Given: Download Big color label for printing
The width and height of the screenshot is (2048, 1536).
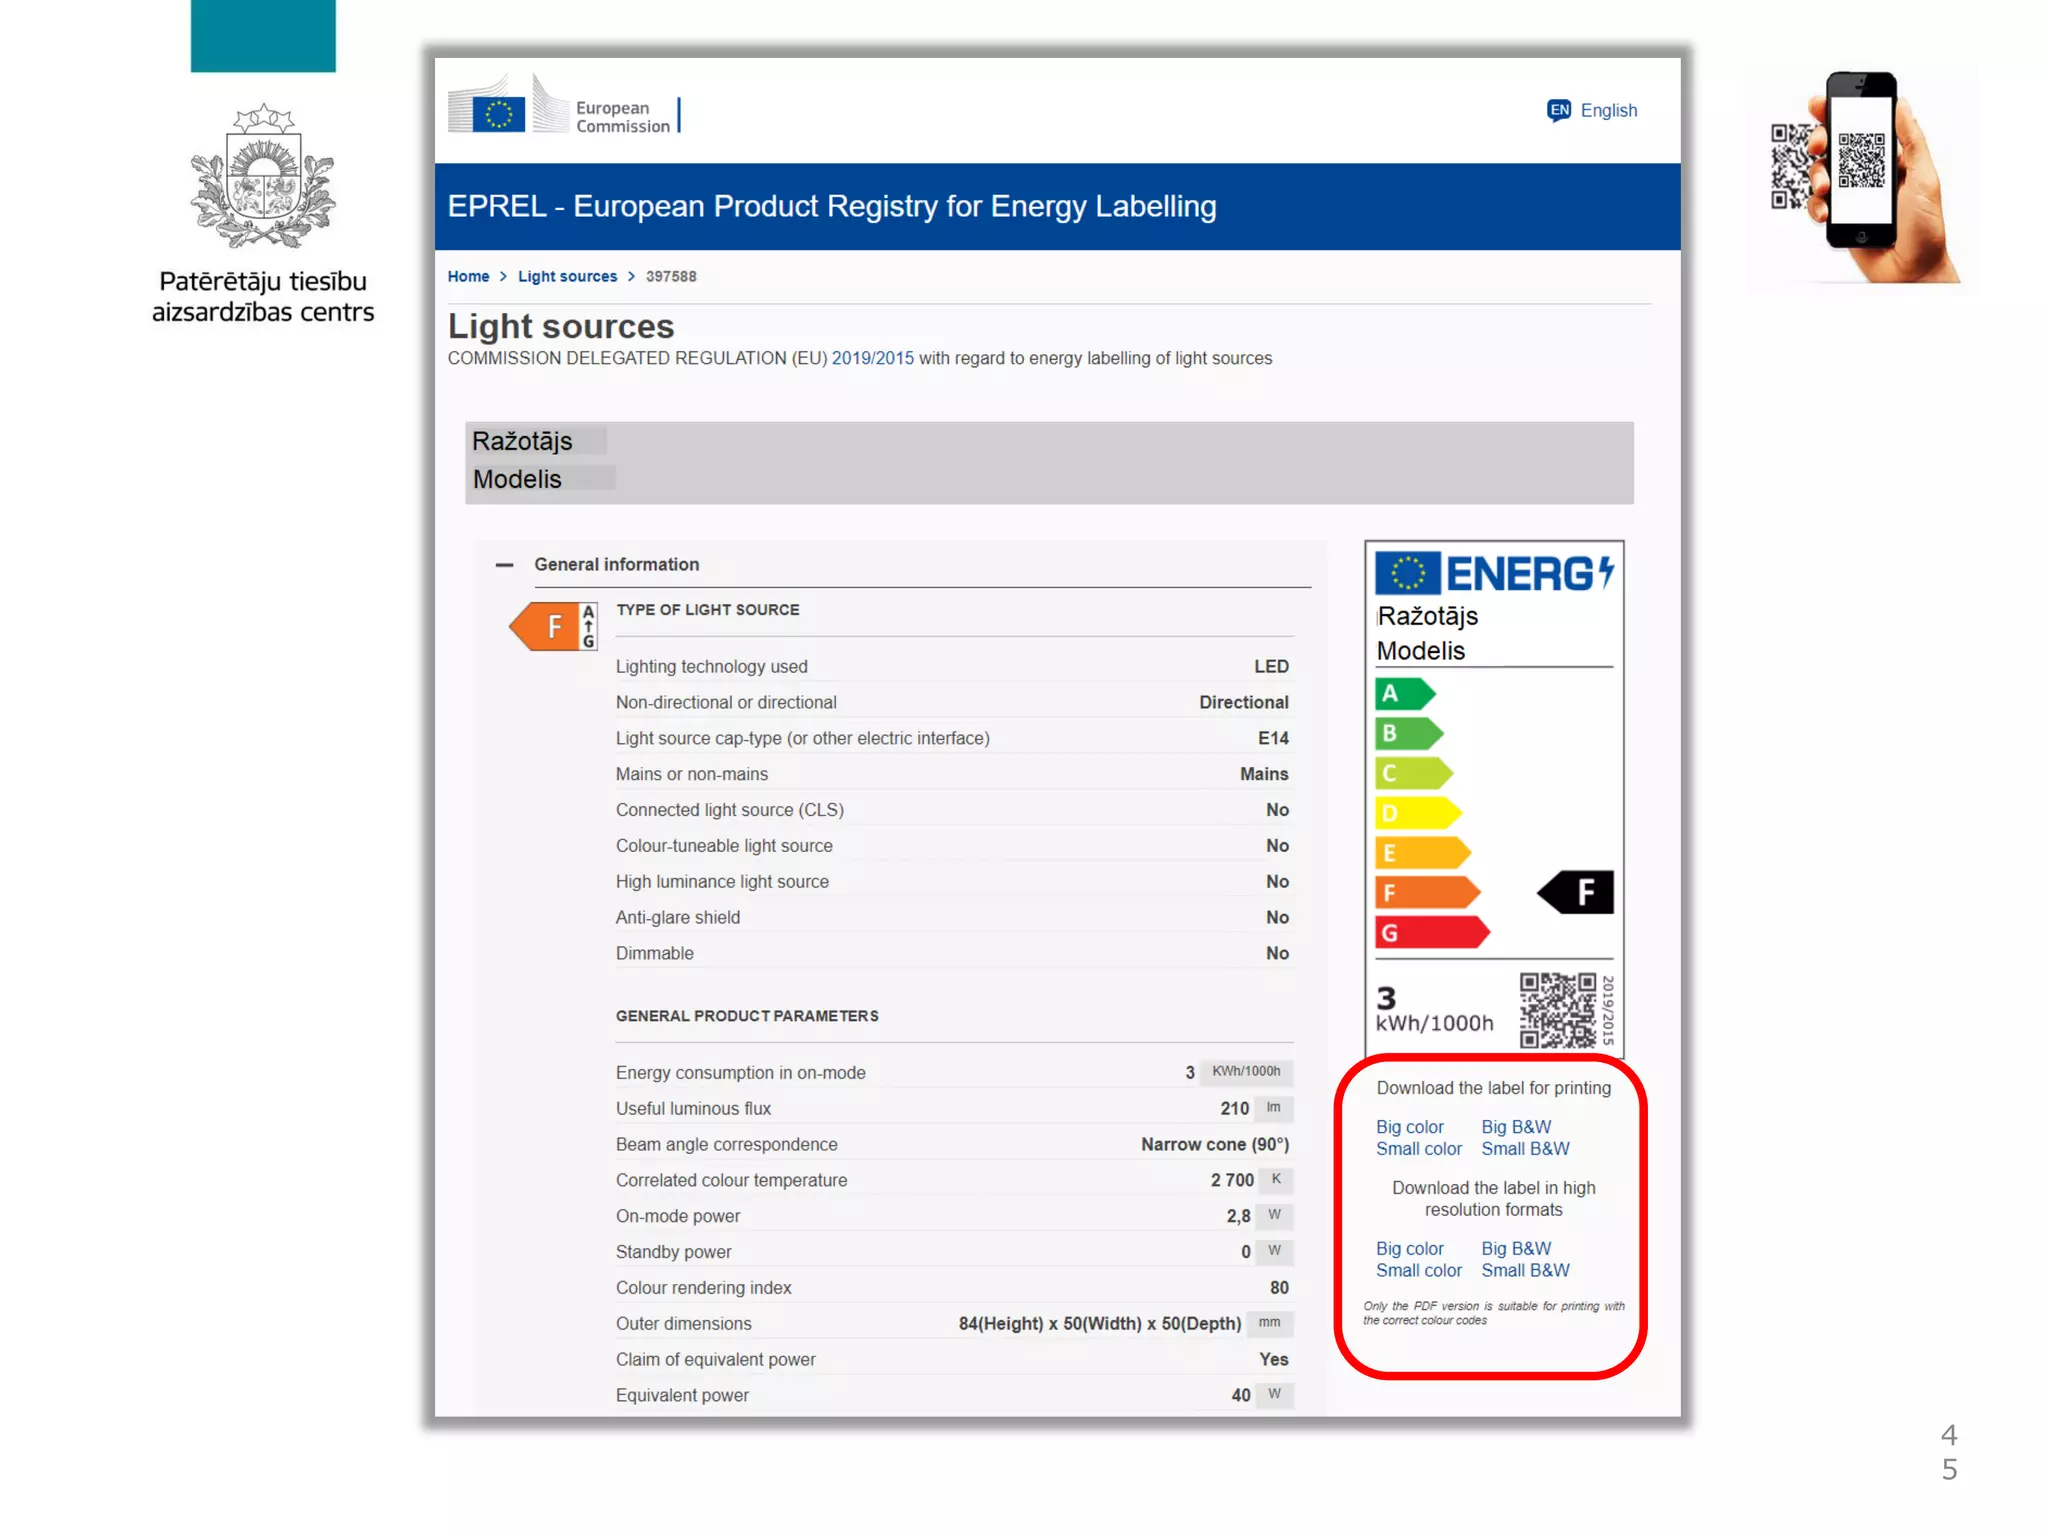Looking at the screenshot, I should click(1409, 1127).
